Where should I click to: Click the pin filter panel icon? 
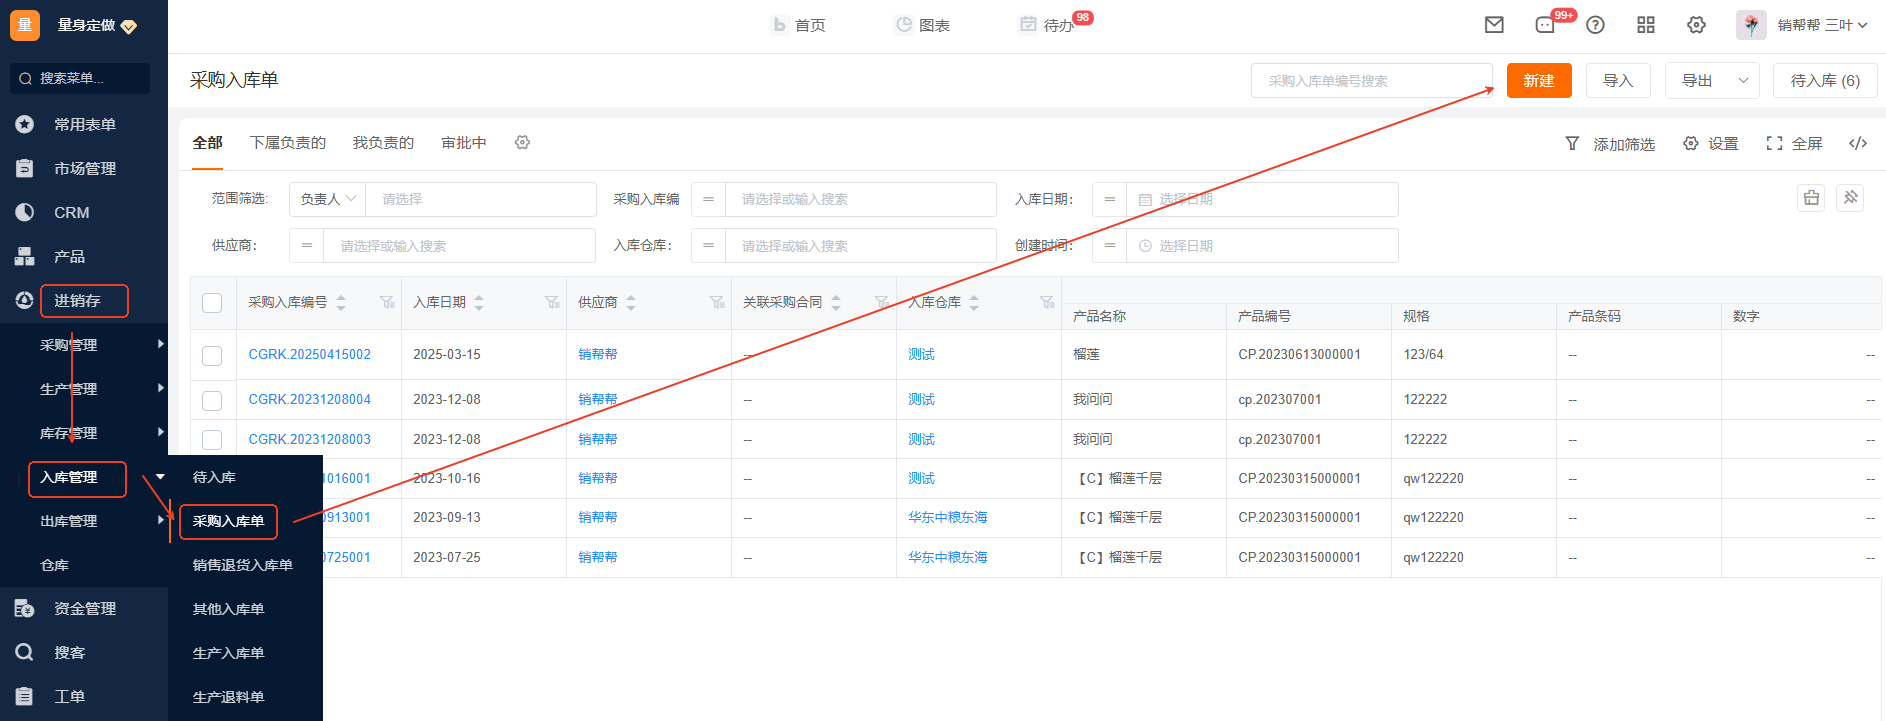click(1850, 198)
